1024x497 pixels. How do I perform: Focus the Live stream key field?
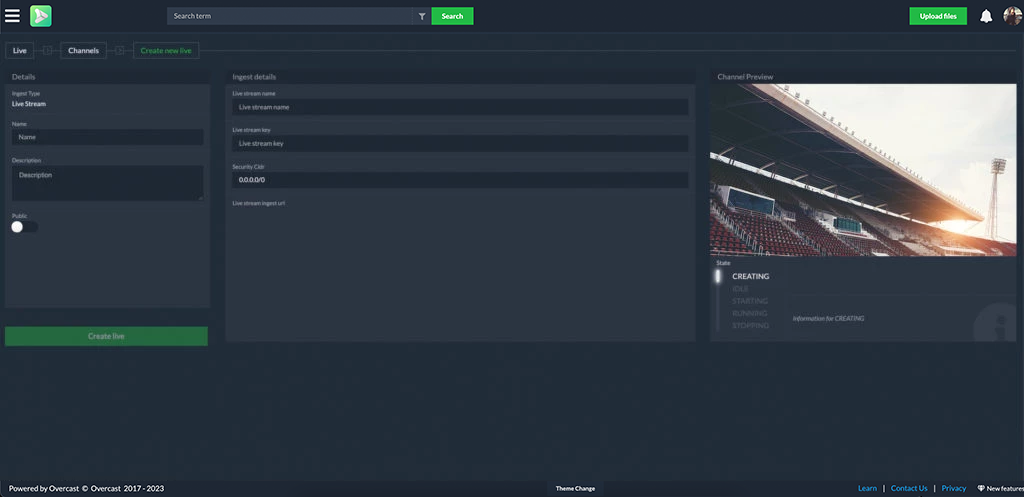(x=460, y=143)
